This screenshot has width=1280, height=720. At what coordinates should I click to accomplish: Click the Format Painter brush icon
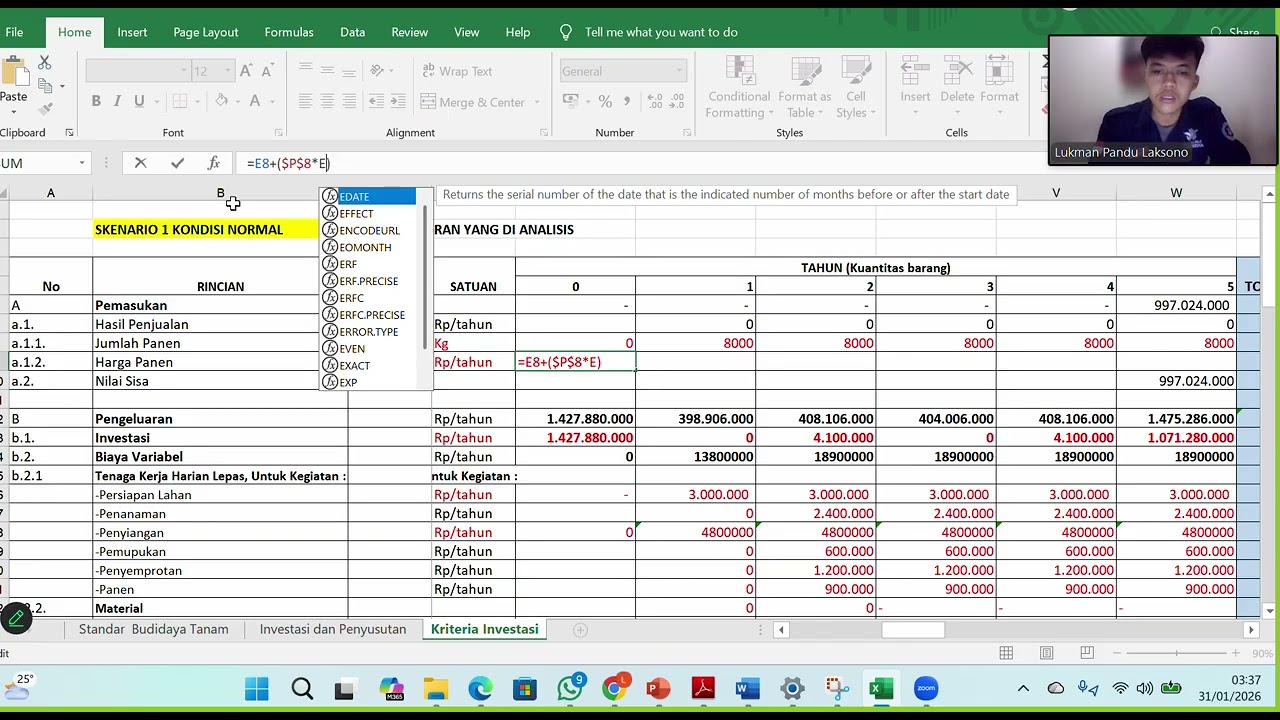tap(44, 108)
